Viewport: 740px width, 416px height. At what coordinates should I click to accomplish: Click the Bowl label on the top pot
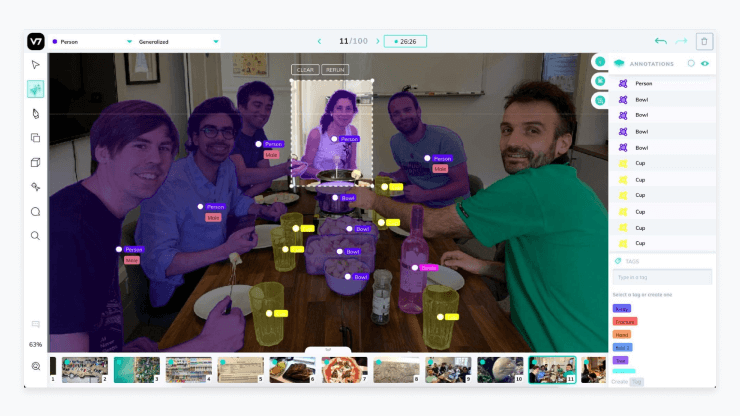[348, 198]
